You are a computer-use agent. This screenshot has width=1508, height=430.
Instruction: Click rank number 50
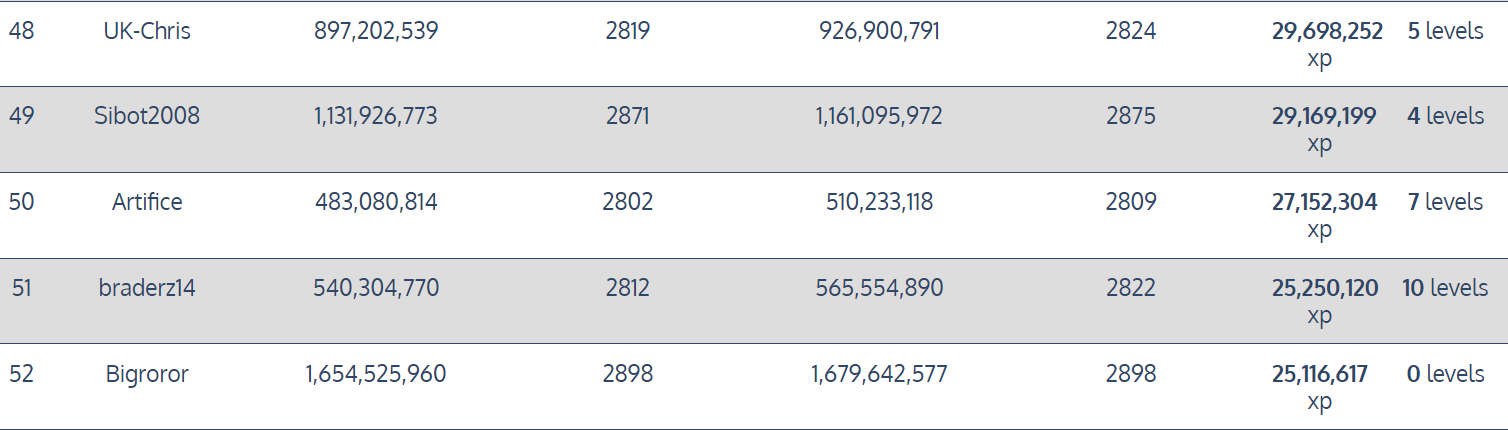[21, 202]
